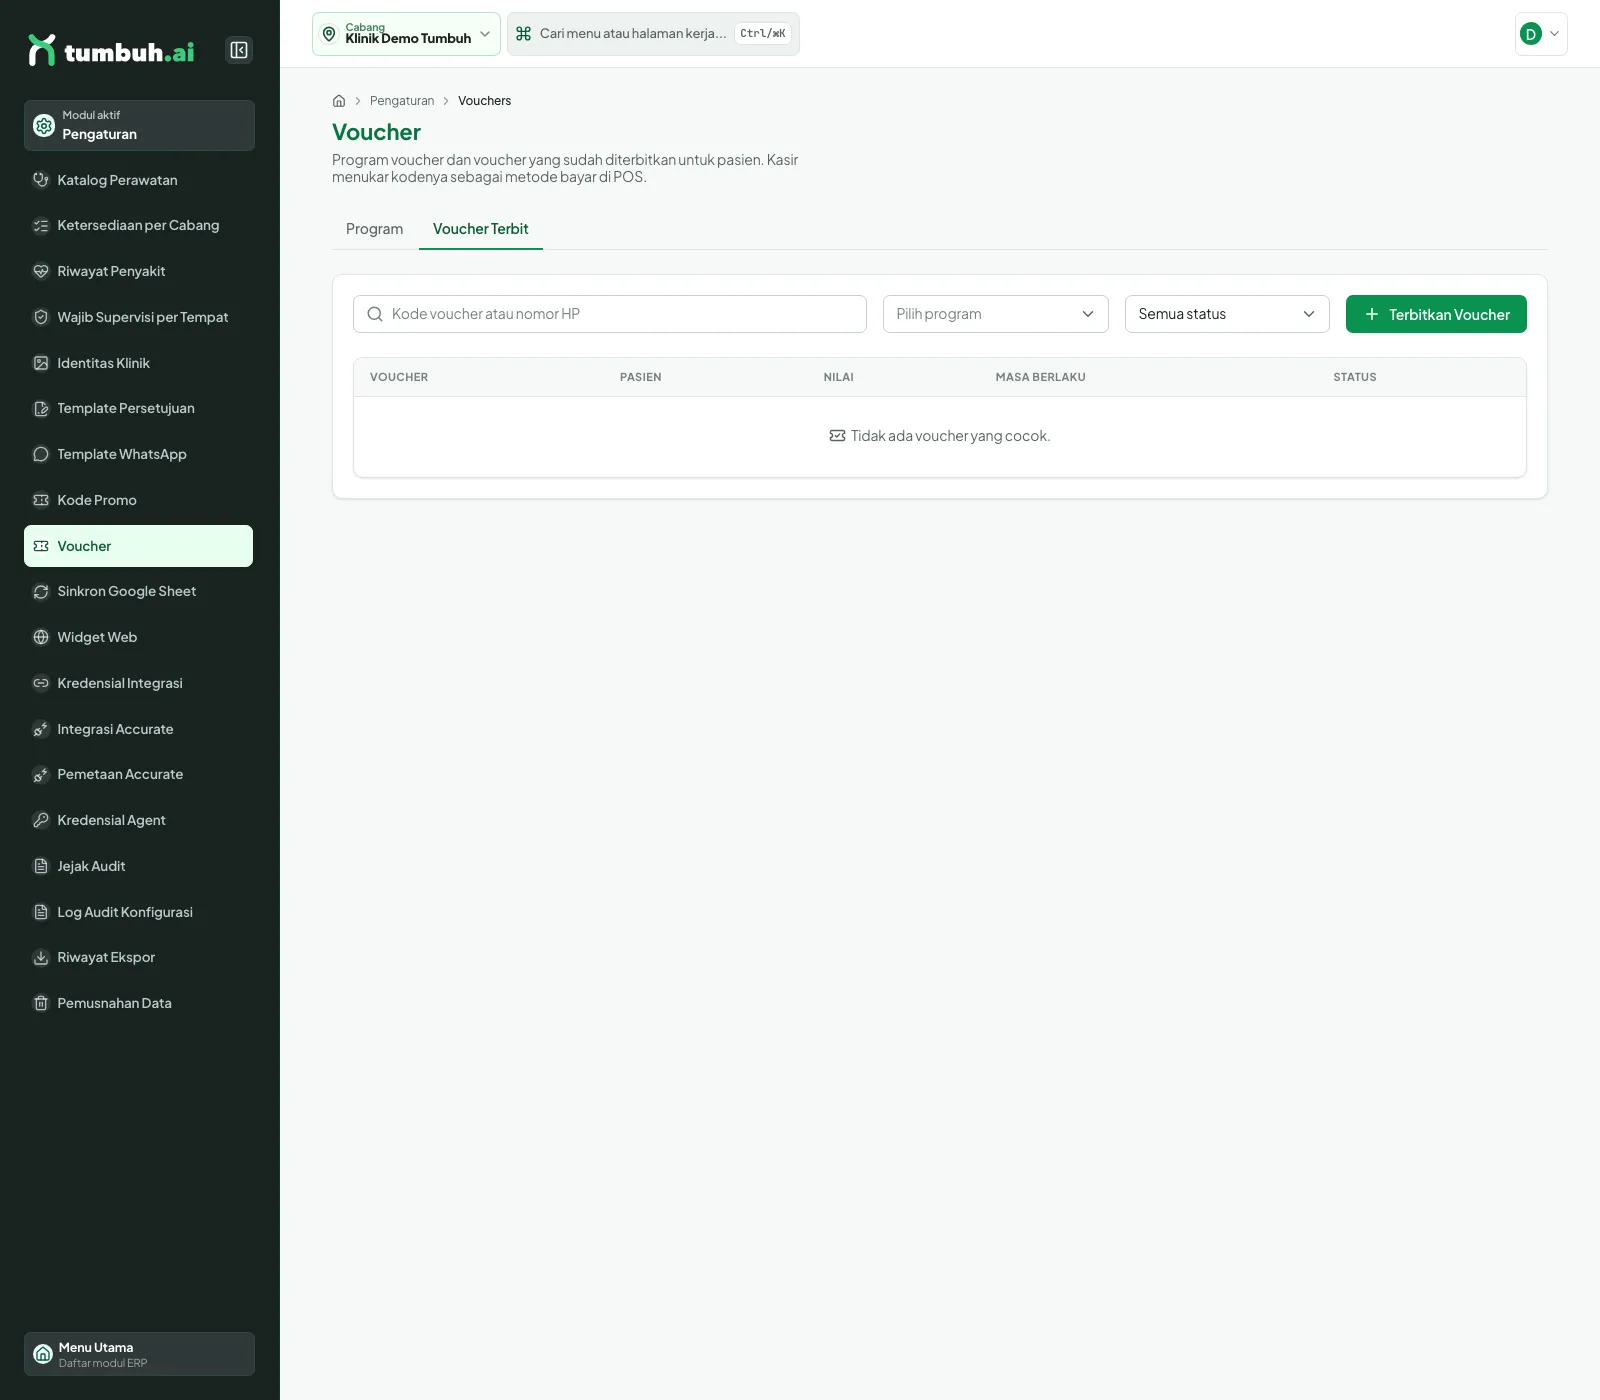
Task: Open Integrasi Accurate
Action: (138, 729)
